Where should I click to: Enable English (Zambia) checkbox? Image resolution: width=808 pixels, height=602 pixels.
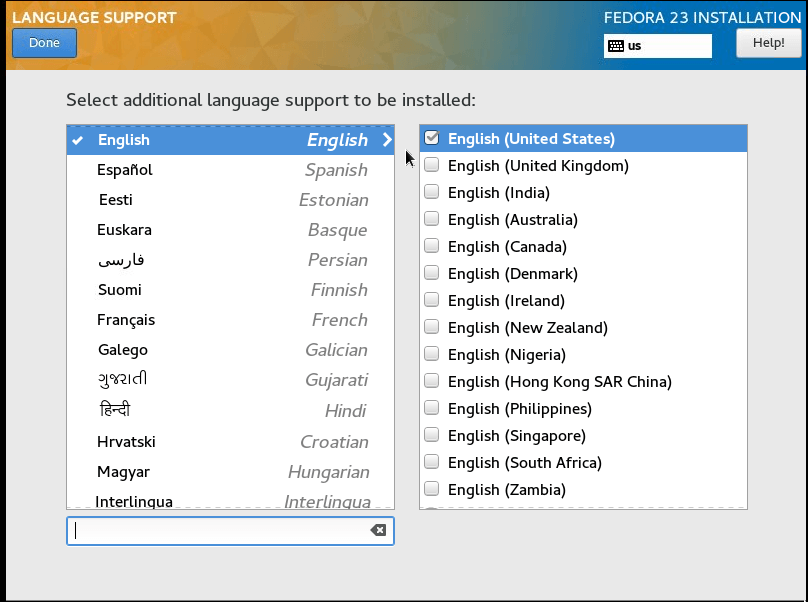pos(431,489)
